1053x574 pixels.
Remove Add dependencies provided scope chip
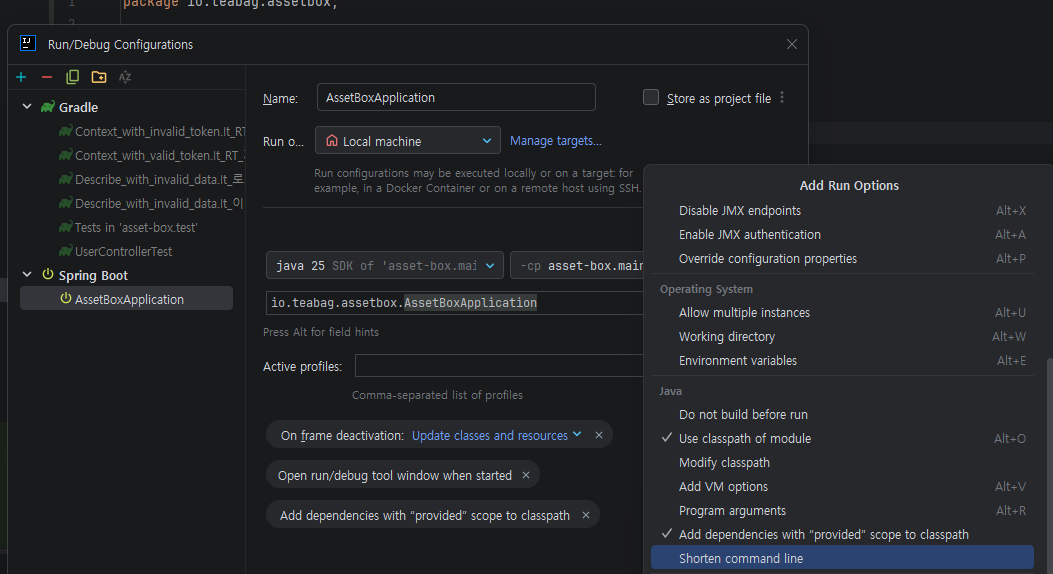click(586, 515)
